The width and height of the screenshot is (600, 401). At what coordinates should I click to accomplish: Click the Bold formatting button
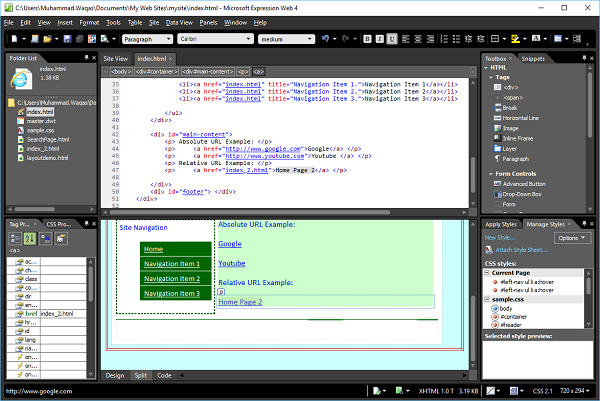point(367,39)
